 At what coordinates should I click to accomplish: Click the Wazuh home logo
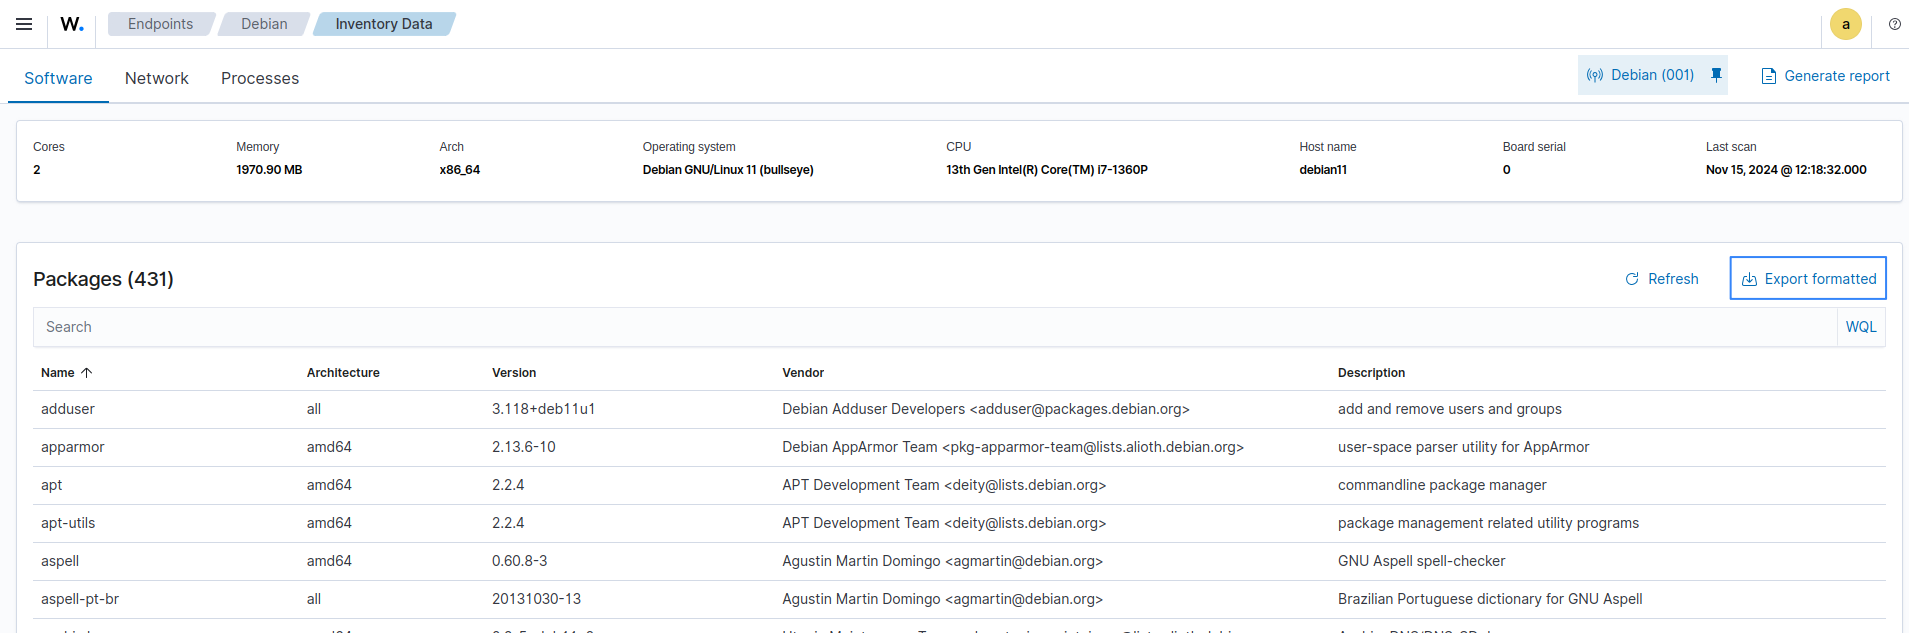point(72,24)
